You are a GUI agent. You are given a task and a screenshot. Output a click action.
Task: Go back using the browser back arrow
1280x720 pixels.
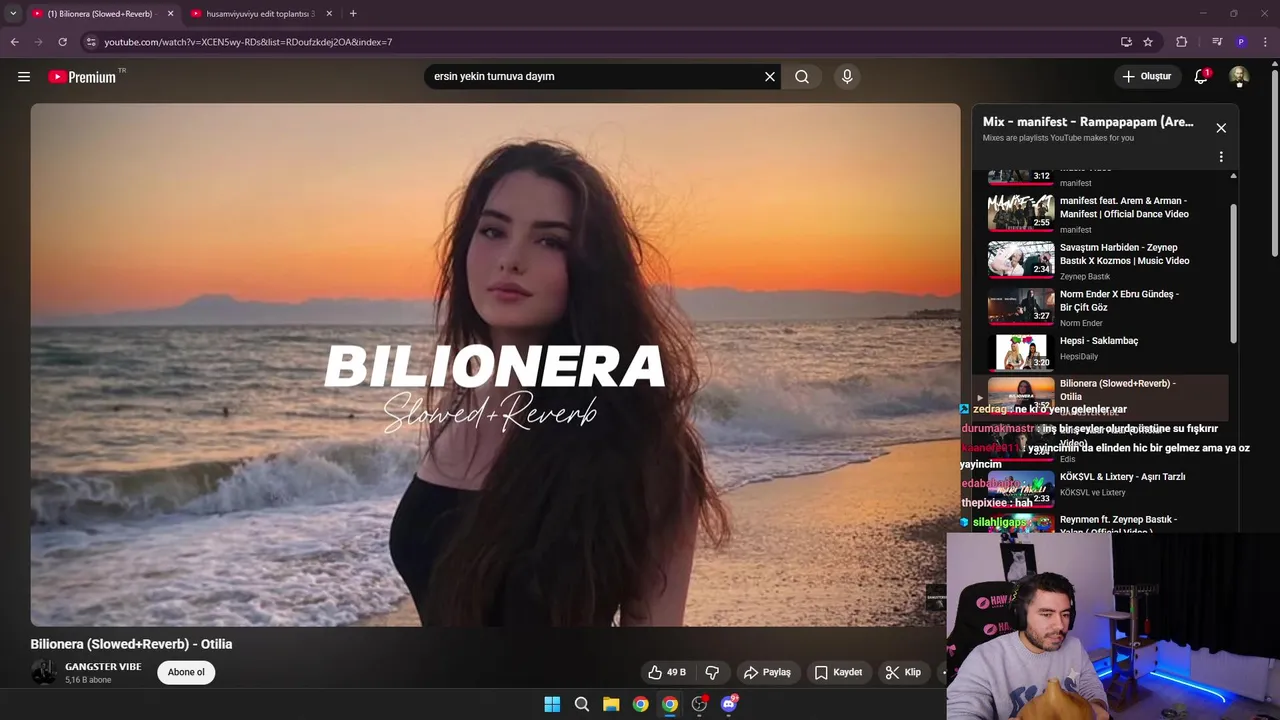click(14, 42)
